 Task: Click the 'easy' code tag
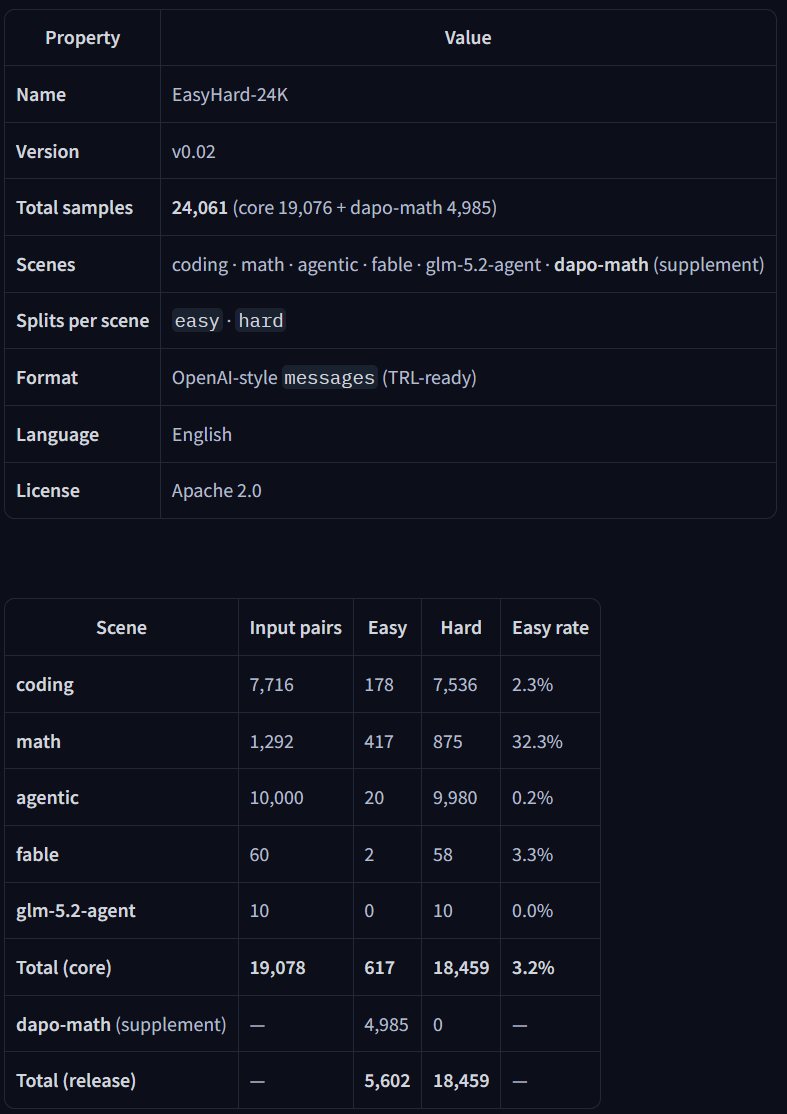click(x=197, y=321)
